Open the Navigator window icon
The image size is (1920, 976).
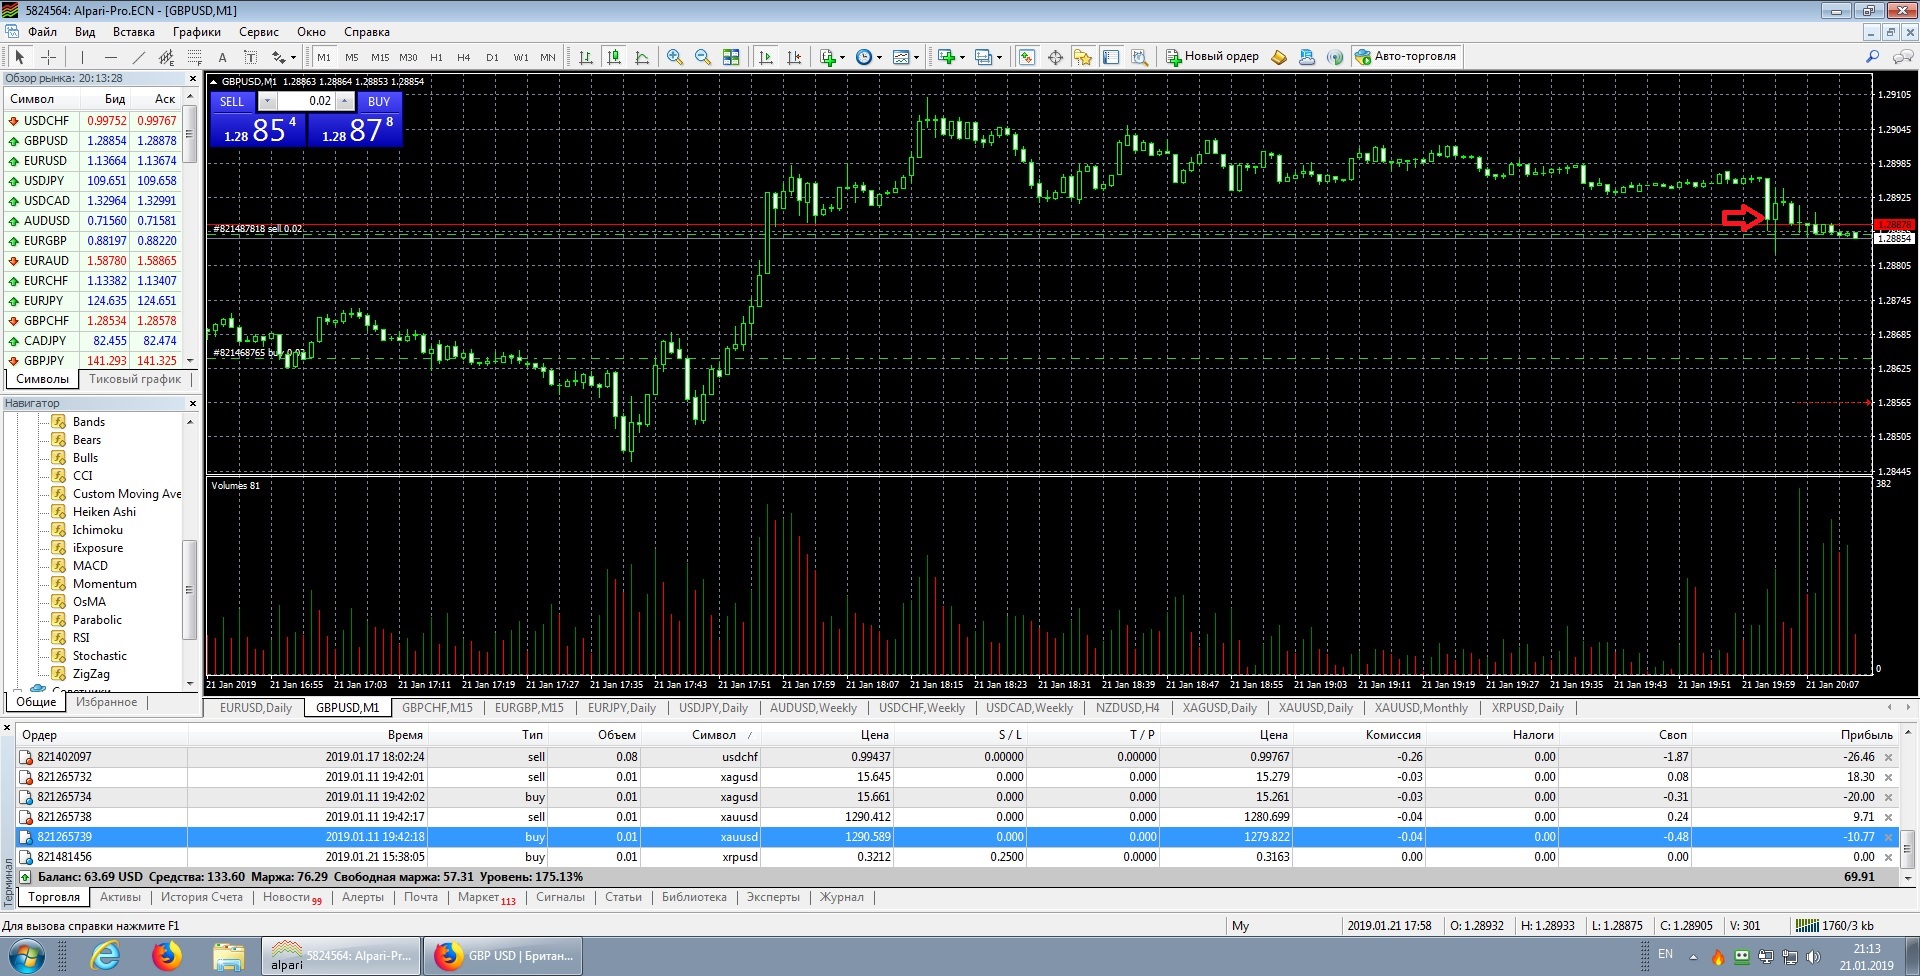click(x=1083, y=57)
